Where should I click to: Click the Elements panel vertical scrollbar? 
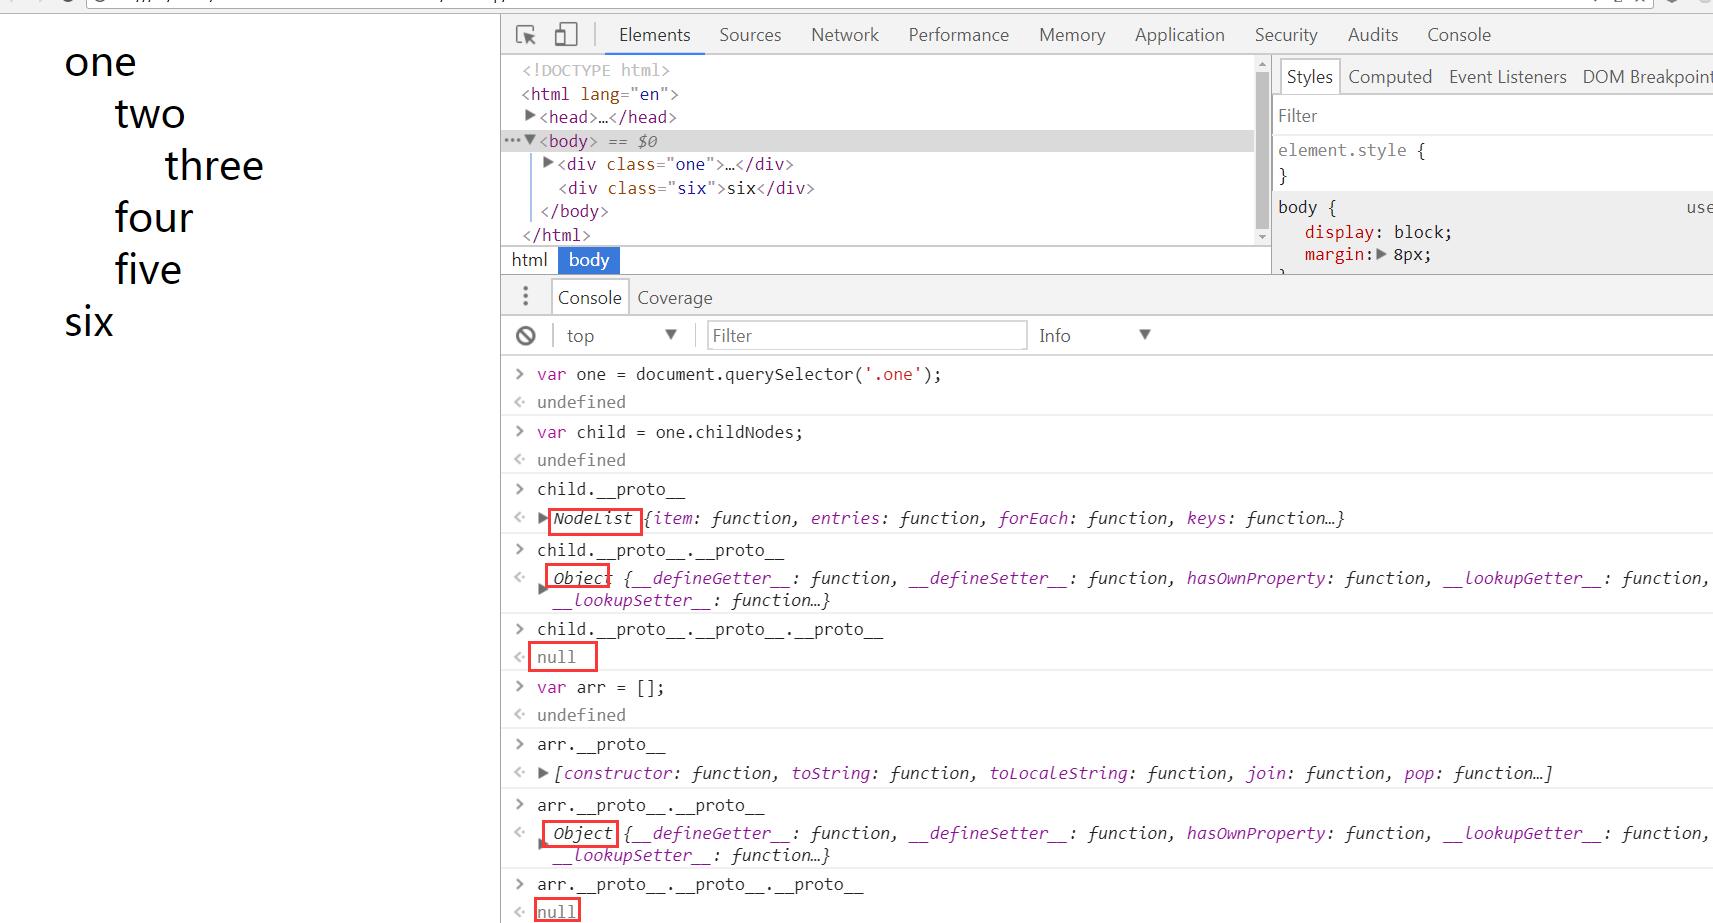(1262, 149)
